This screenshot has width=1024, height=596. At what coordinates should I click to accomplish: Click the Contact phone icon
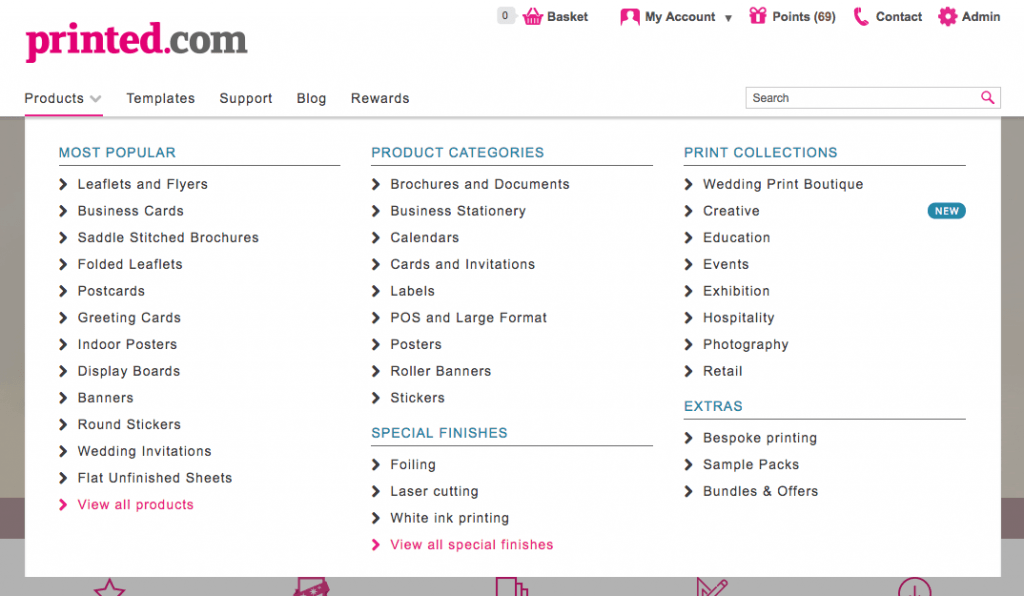pos(860,16)
